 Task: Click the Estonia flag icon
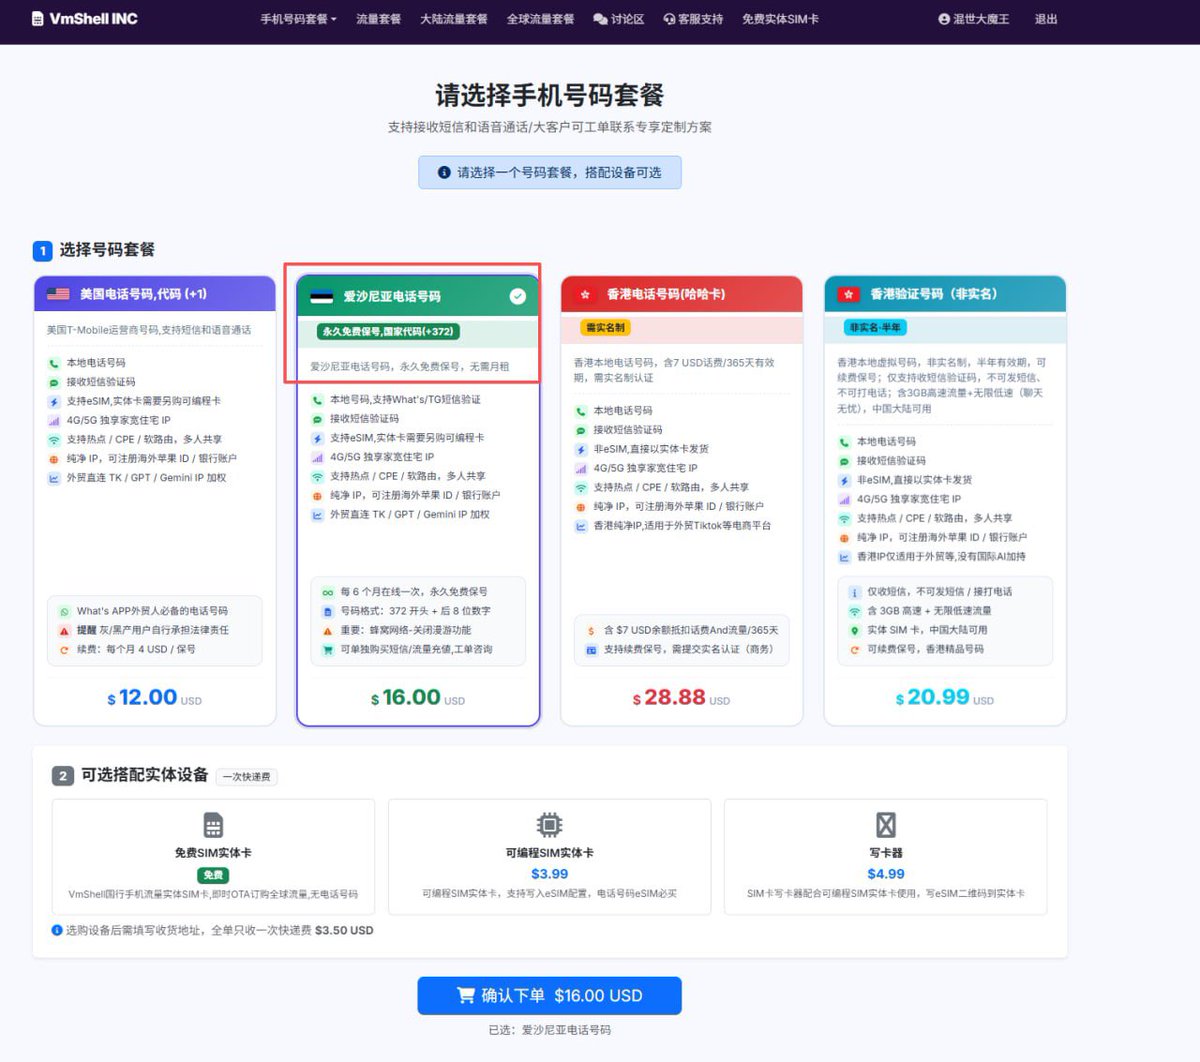click(321, 296)
